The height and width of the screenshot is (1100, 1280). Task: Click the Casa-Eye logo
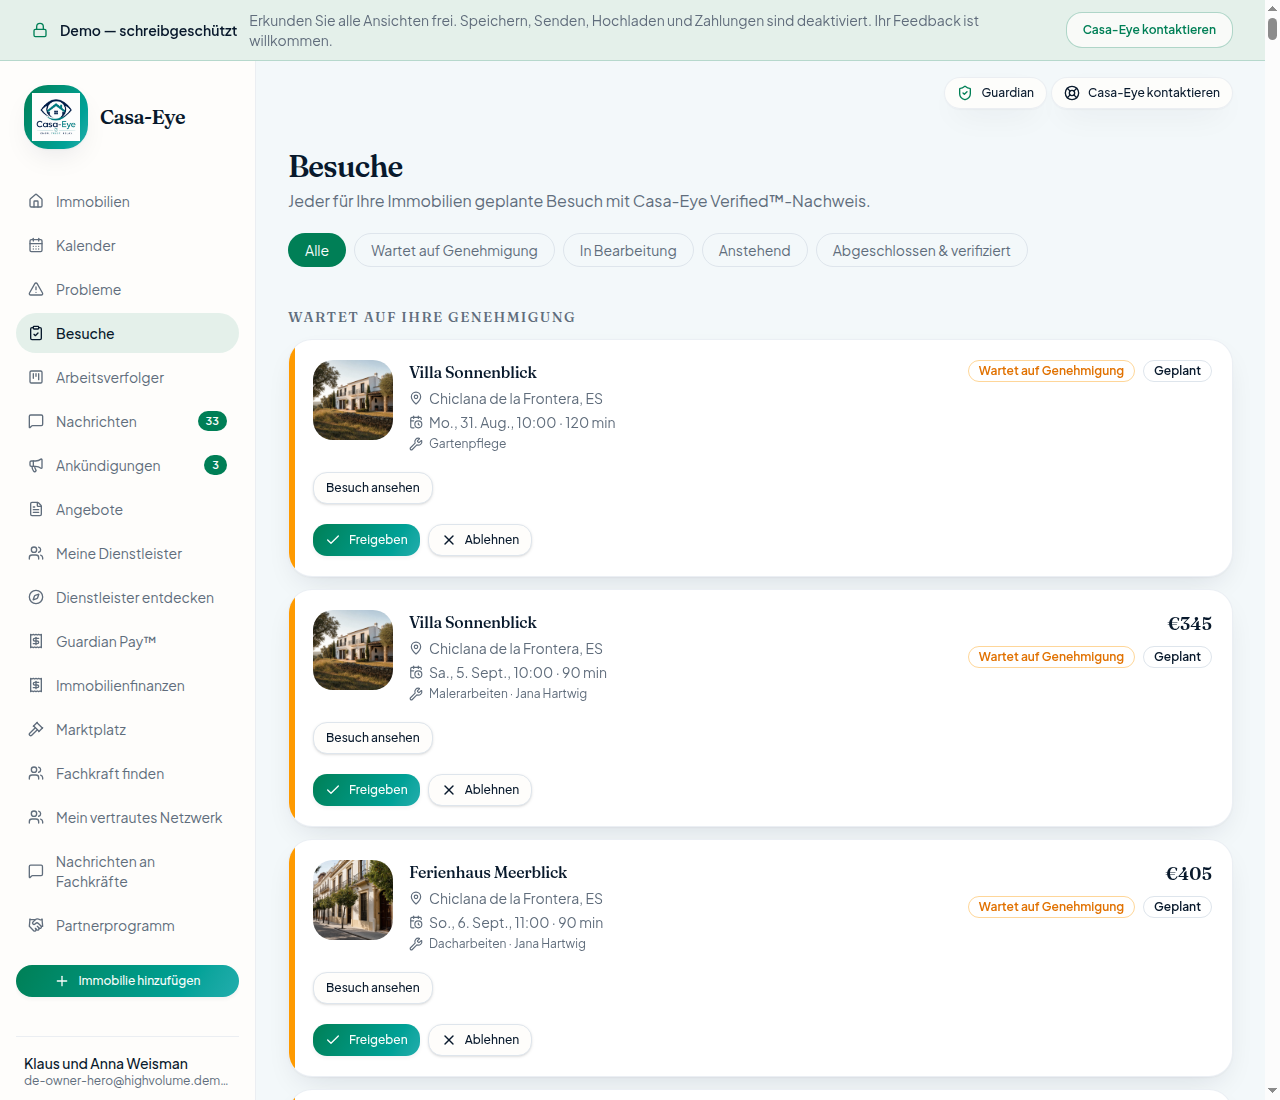click(56, 117)
